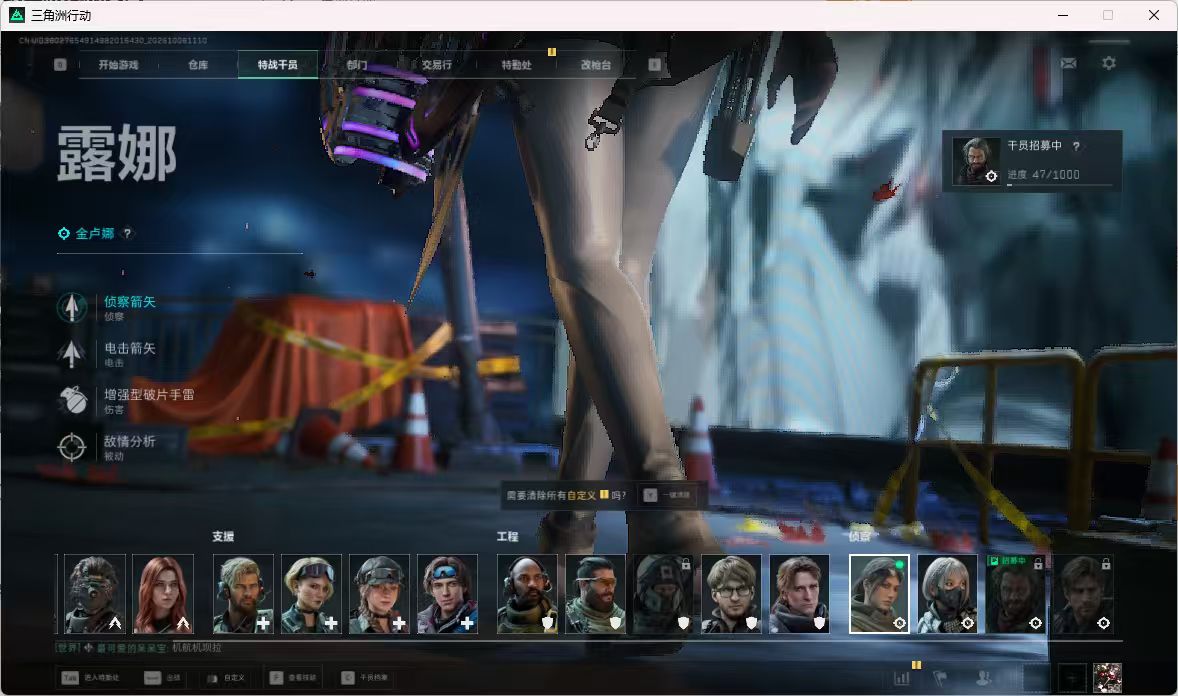
Task: Select the 侦察箭矢 skill icon
Action: click(72, 307)
